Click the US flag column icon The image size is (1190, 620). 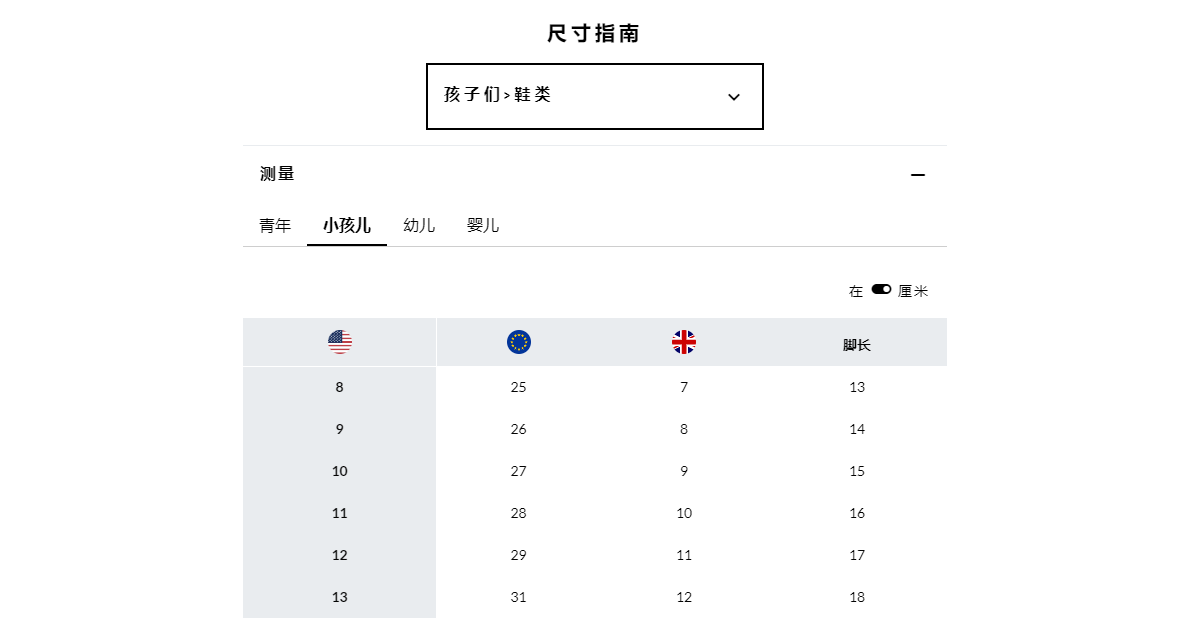(x=340, y=342)
